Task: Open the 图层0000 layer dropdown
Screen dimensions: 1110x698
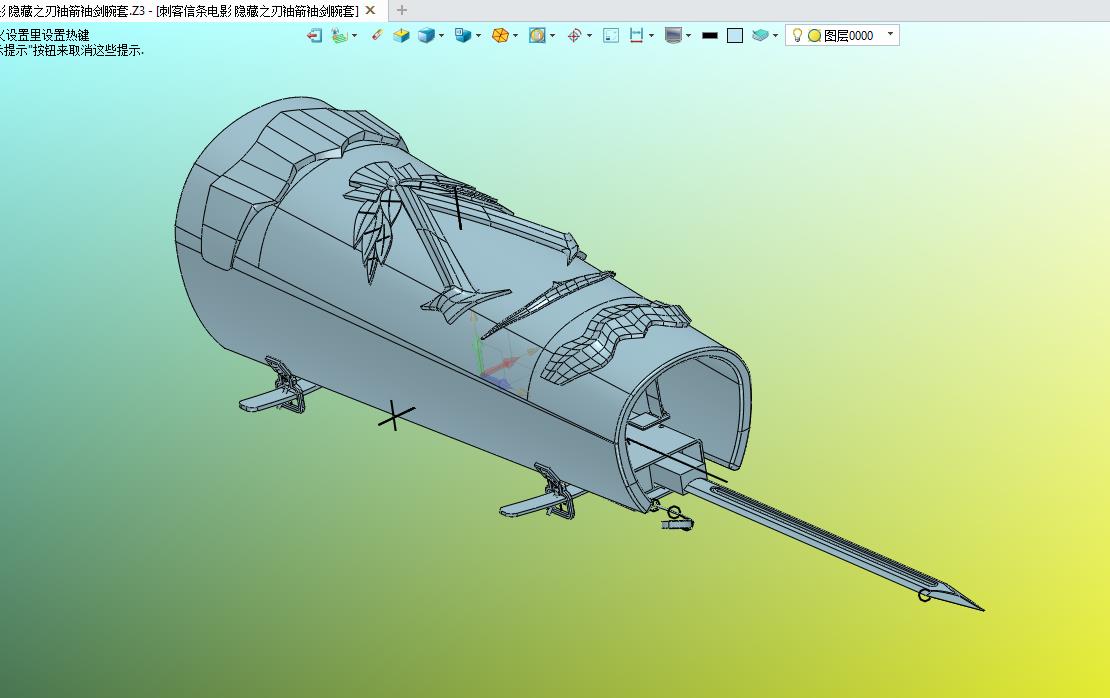Action: pos(890,34)
